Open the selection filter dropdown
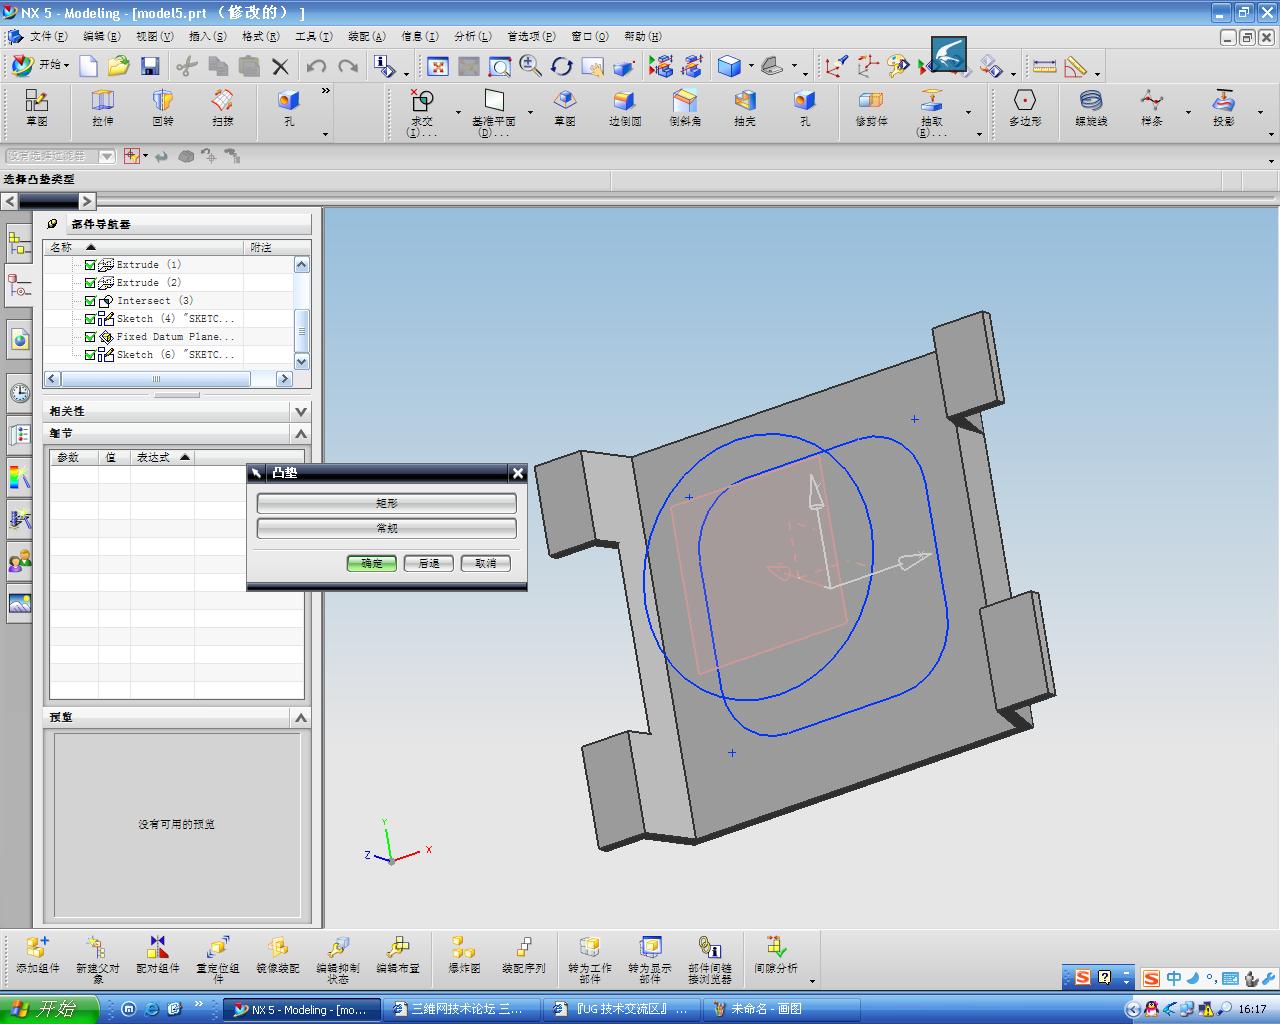This screenshot has width=1280, height=1024. pyautogui.click(x=107, y=156)
